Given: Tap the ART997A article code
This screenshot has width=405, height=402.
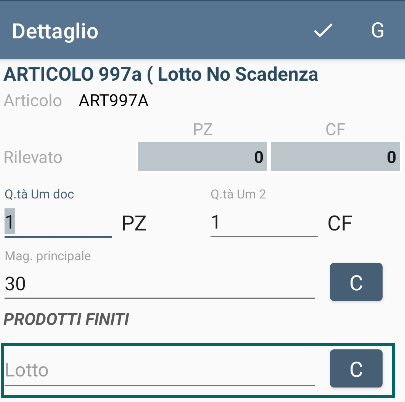Looking at the screenshot, I should click(x=113, y=101).
